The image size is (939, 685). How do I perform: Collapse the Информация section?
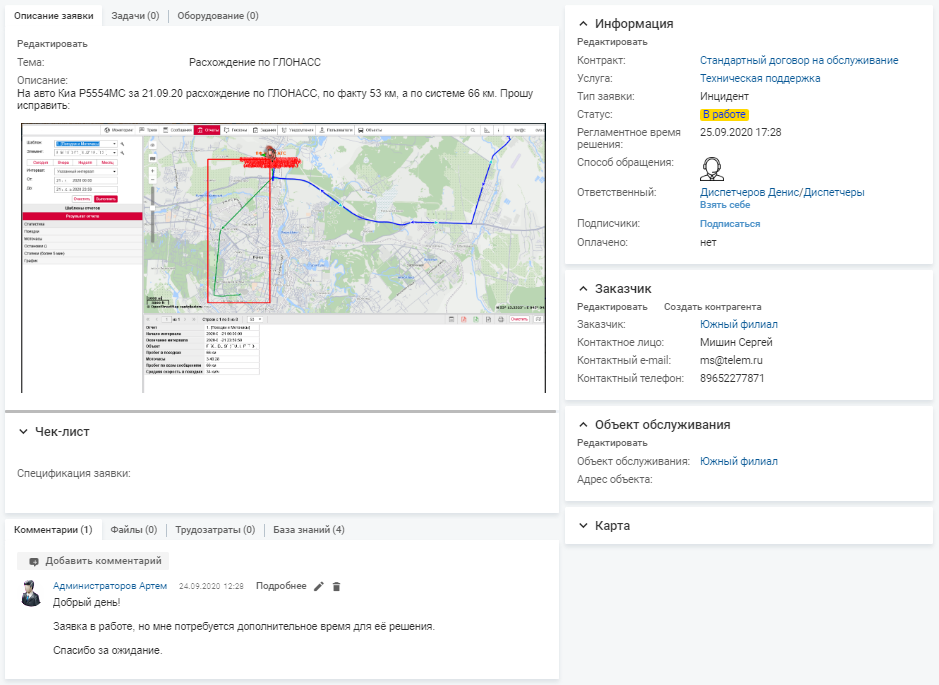[x=583, y=24]
